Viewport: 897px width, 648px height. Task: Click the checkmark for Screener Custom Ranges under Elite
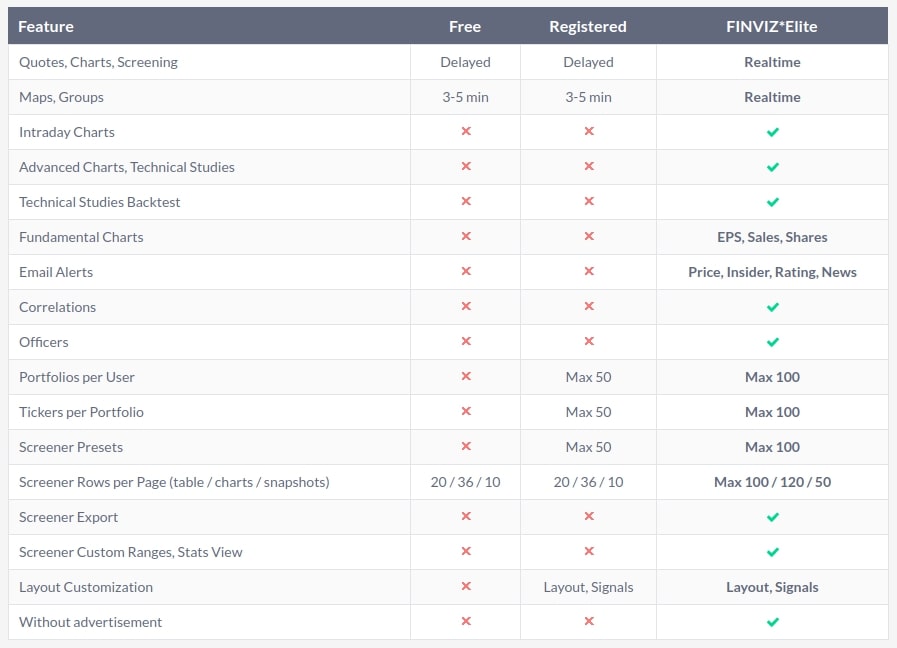click(771, 552)
